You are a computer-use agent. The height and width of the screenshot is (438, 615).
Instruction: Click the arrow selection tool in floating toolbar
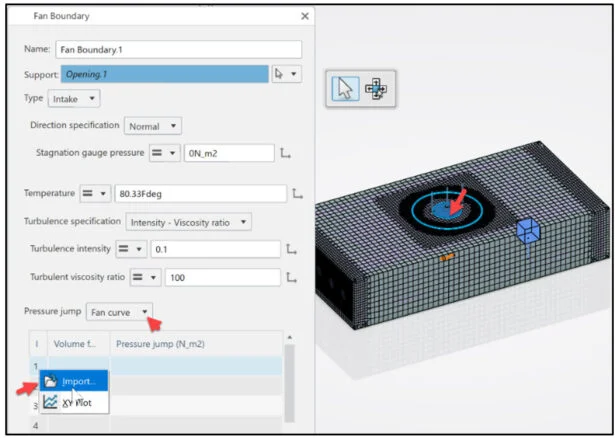click(x=346, y=88)
